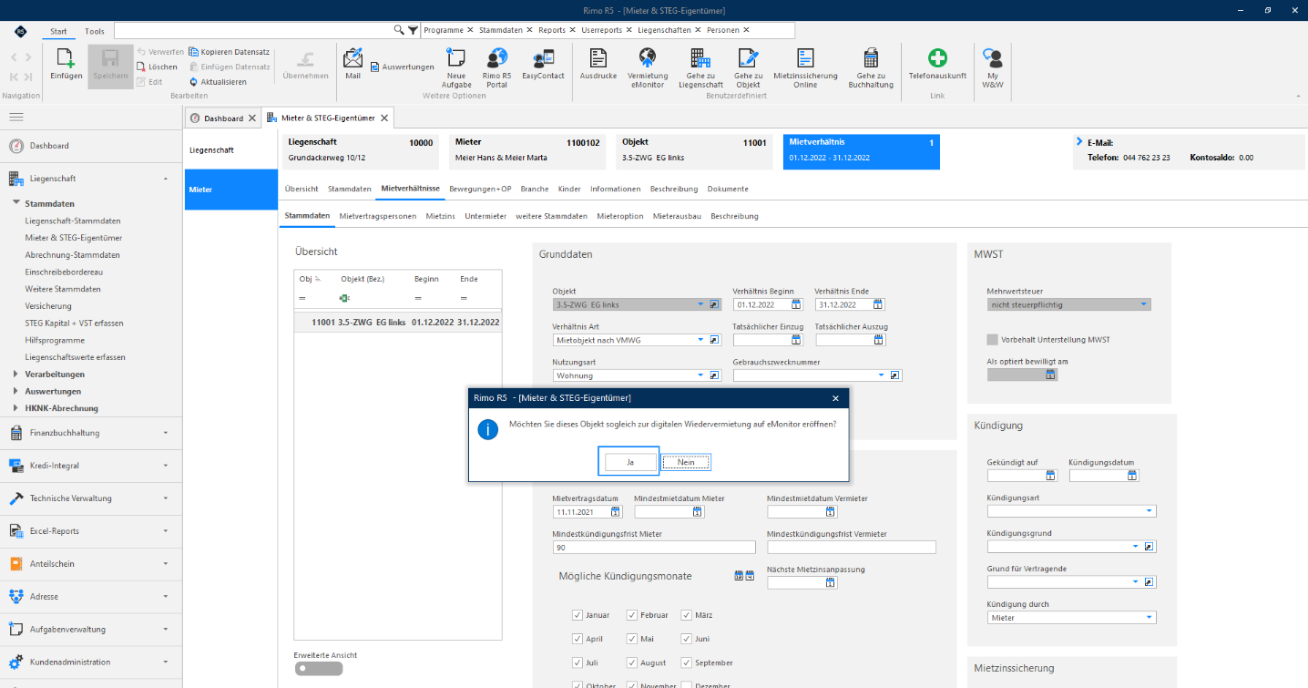Click the Mindestkündigungsfrist Mieter field
This screenshot has height=688, width=1308.
click(x=654, y=548)
